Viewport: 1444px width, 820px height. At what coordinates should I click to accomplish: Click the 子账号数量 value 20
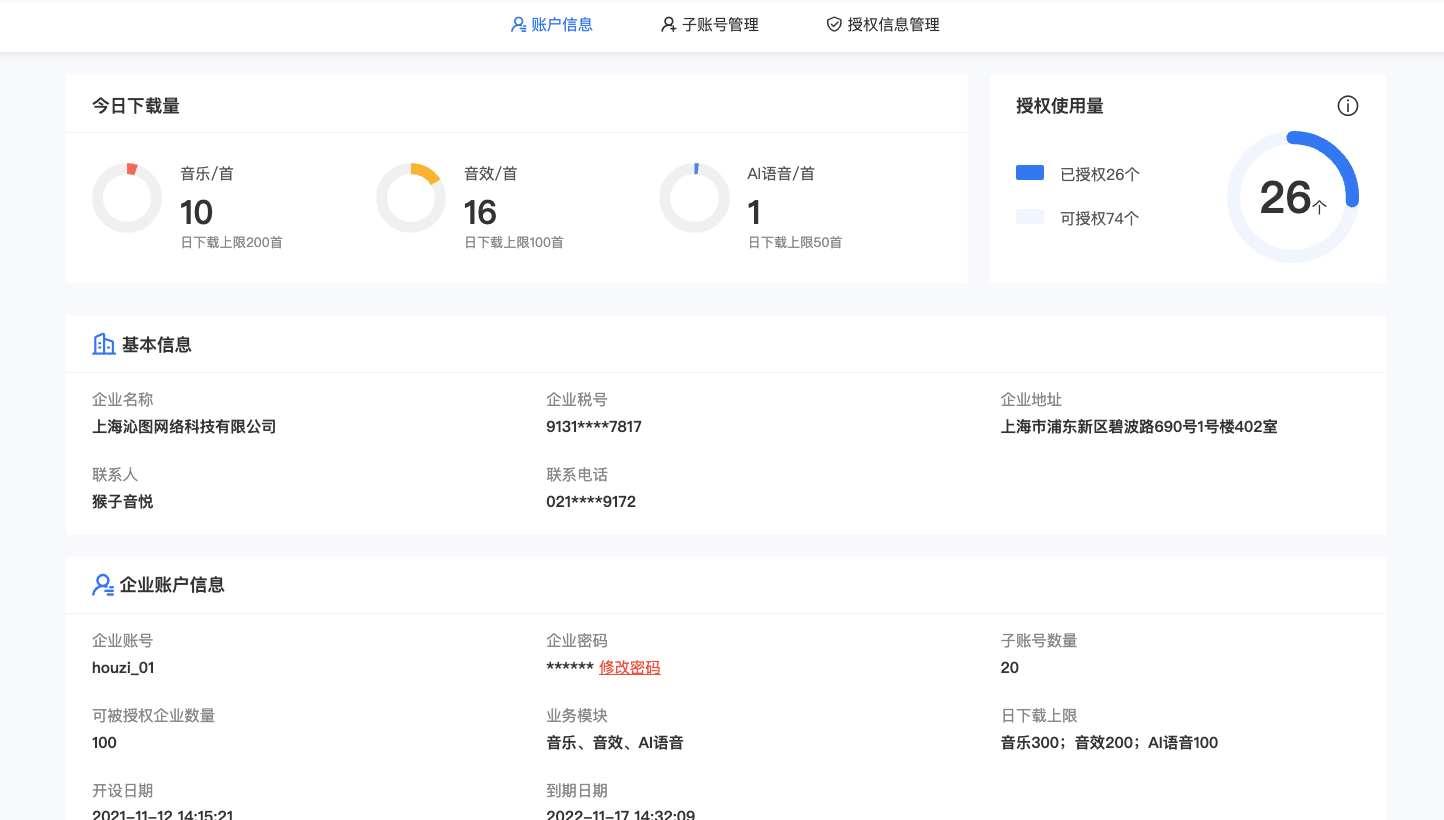[x=1010, y=668]
